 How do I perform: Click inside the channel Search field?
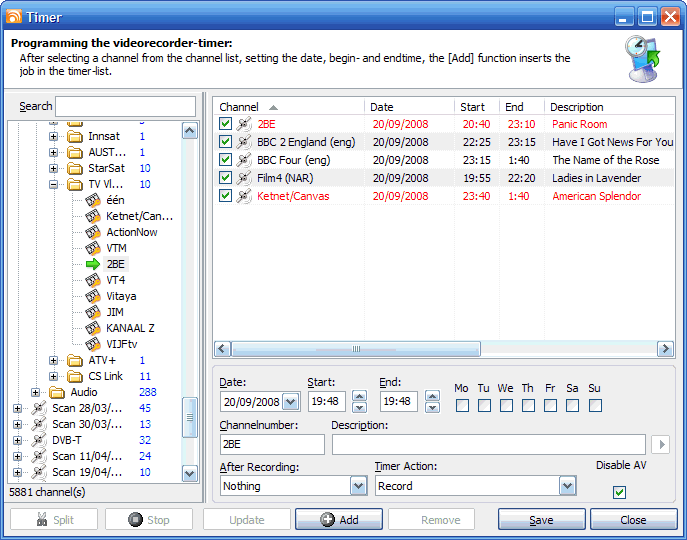(125, 106)
